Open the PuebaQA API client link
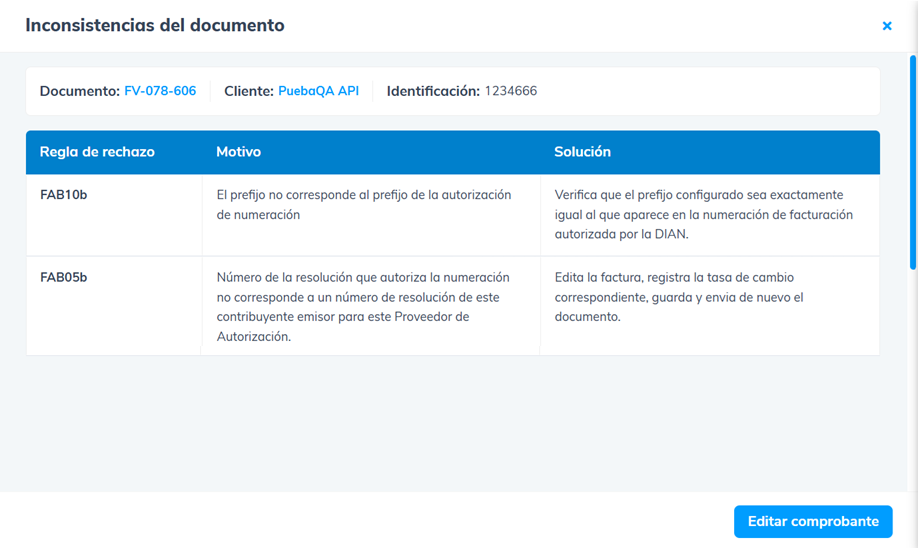The width and height of the screenshot is (918, 548). tap(318, 91)
